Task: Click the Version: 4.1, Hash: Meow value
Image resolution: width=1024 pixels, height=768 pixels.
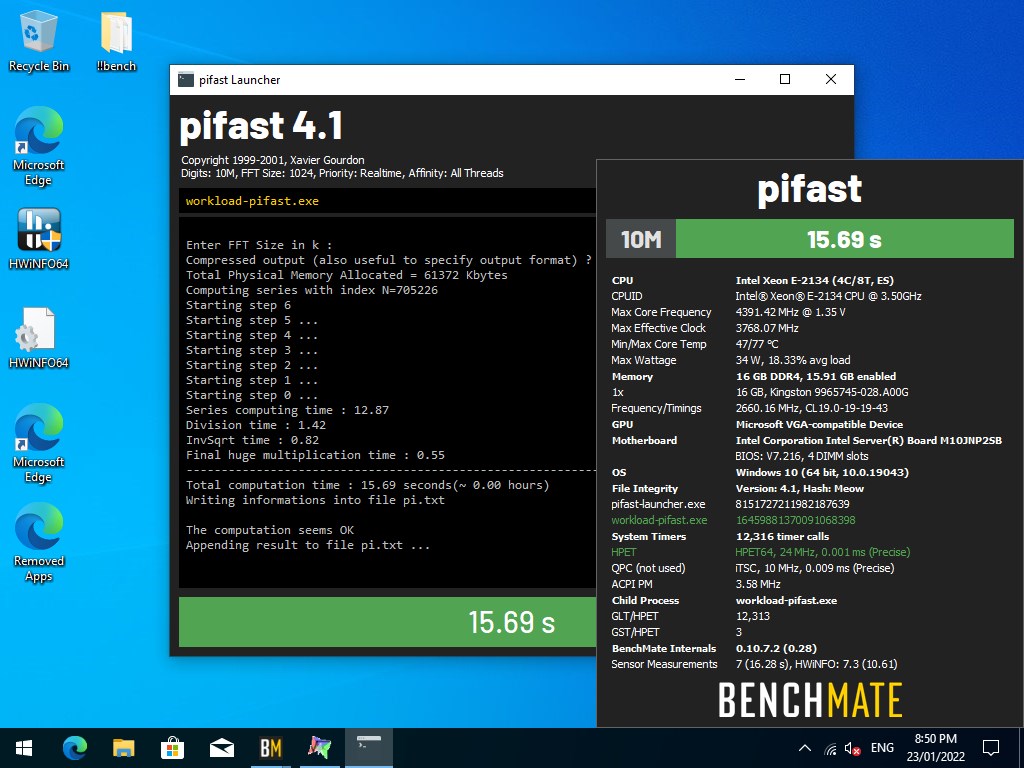Action: 799,488
